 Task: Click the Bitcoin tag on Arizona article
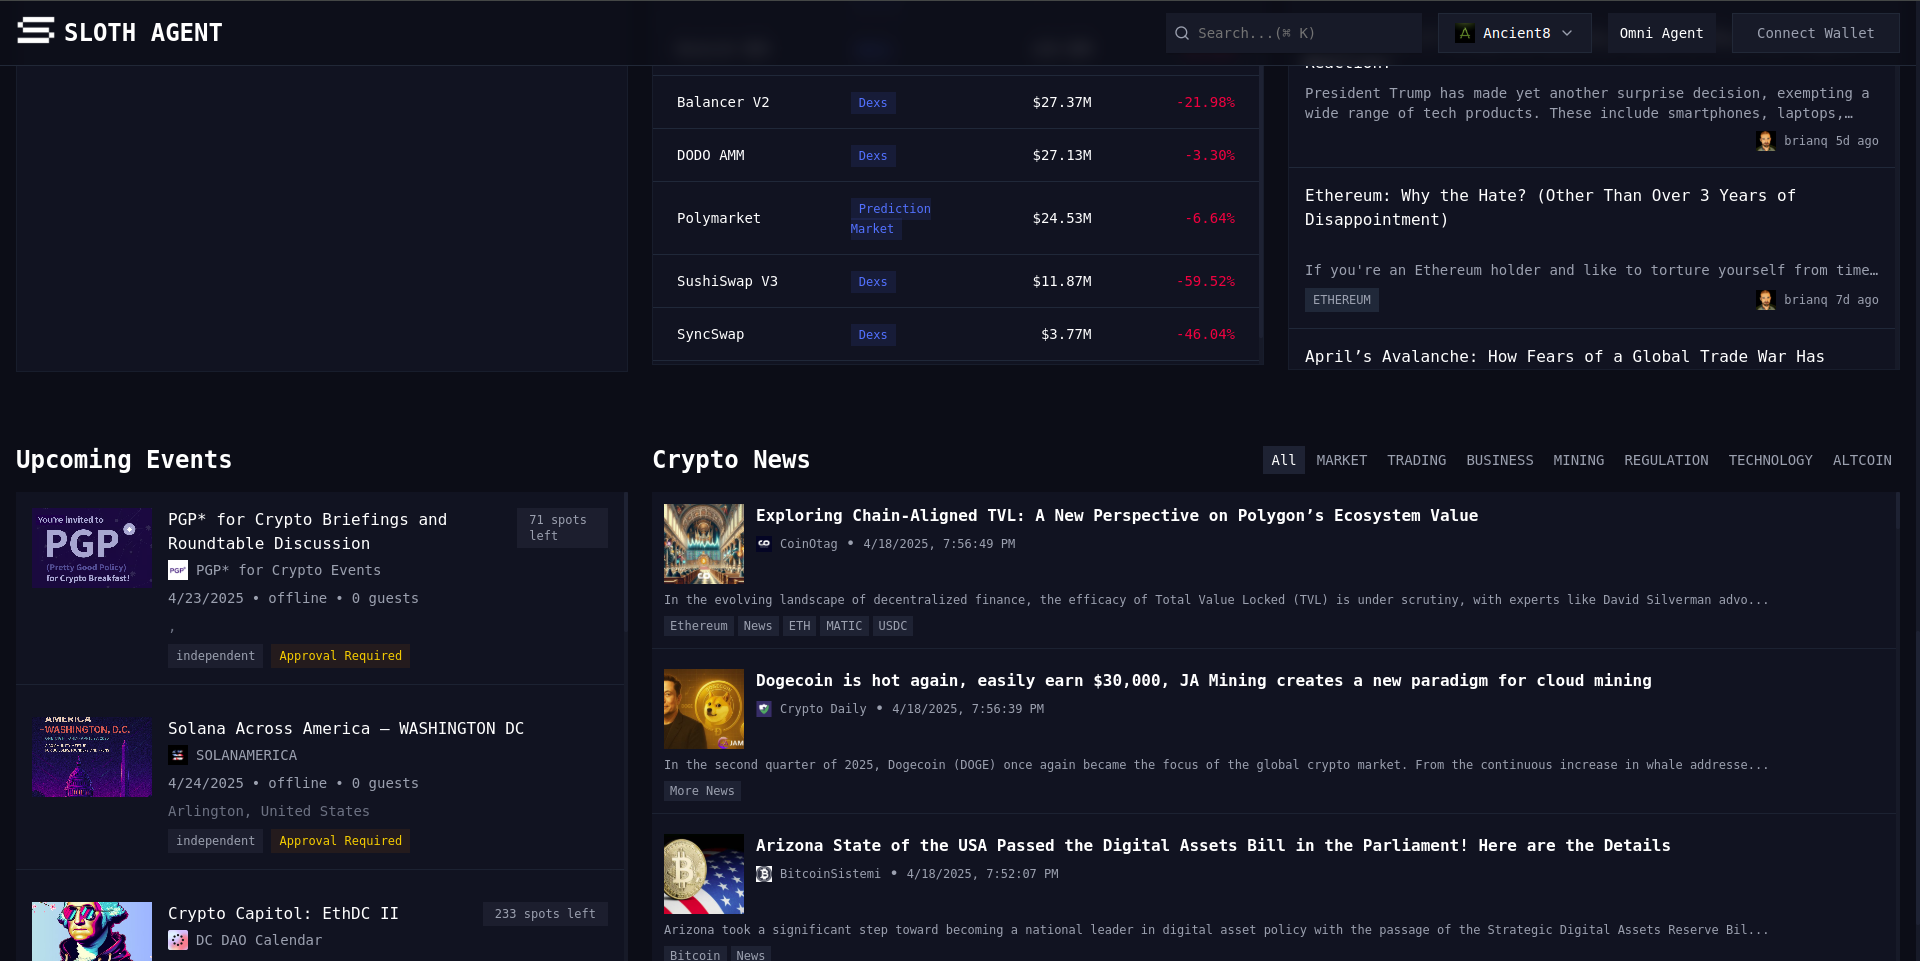point(695,955)
